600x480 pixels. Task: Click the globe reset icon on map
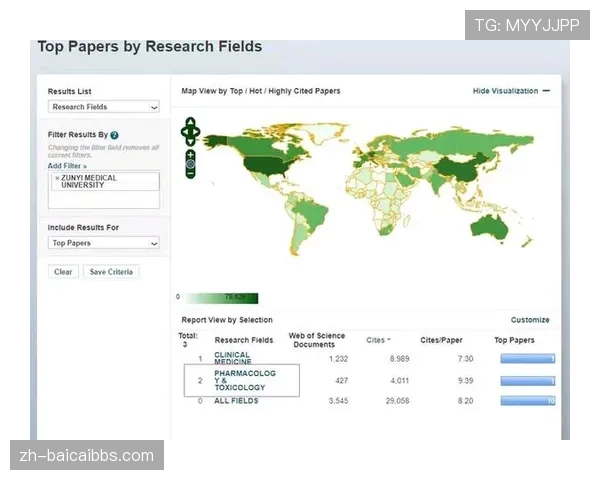click(x=190, y=164)
